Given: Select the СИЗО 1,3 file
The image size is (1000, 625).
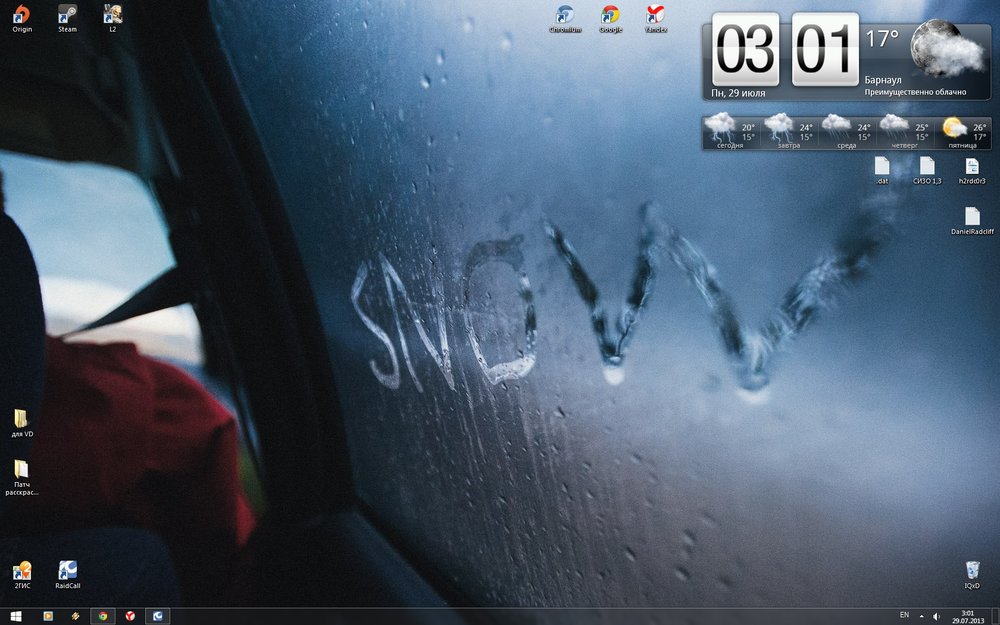Looking at the screenshot, I should click(x=927, y=167).
